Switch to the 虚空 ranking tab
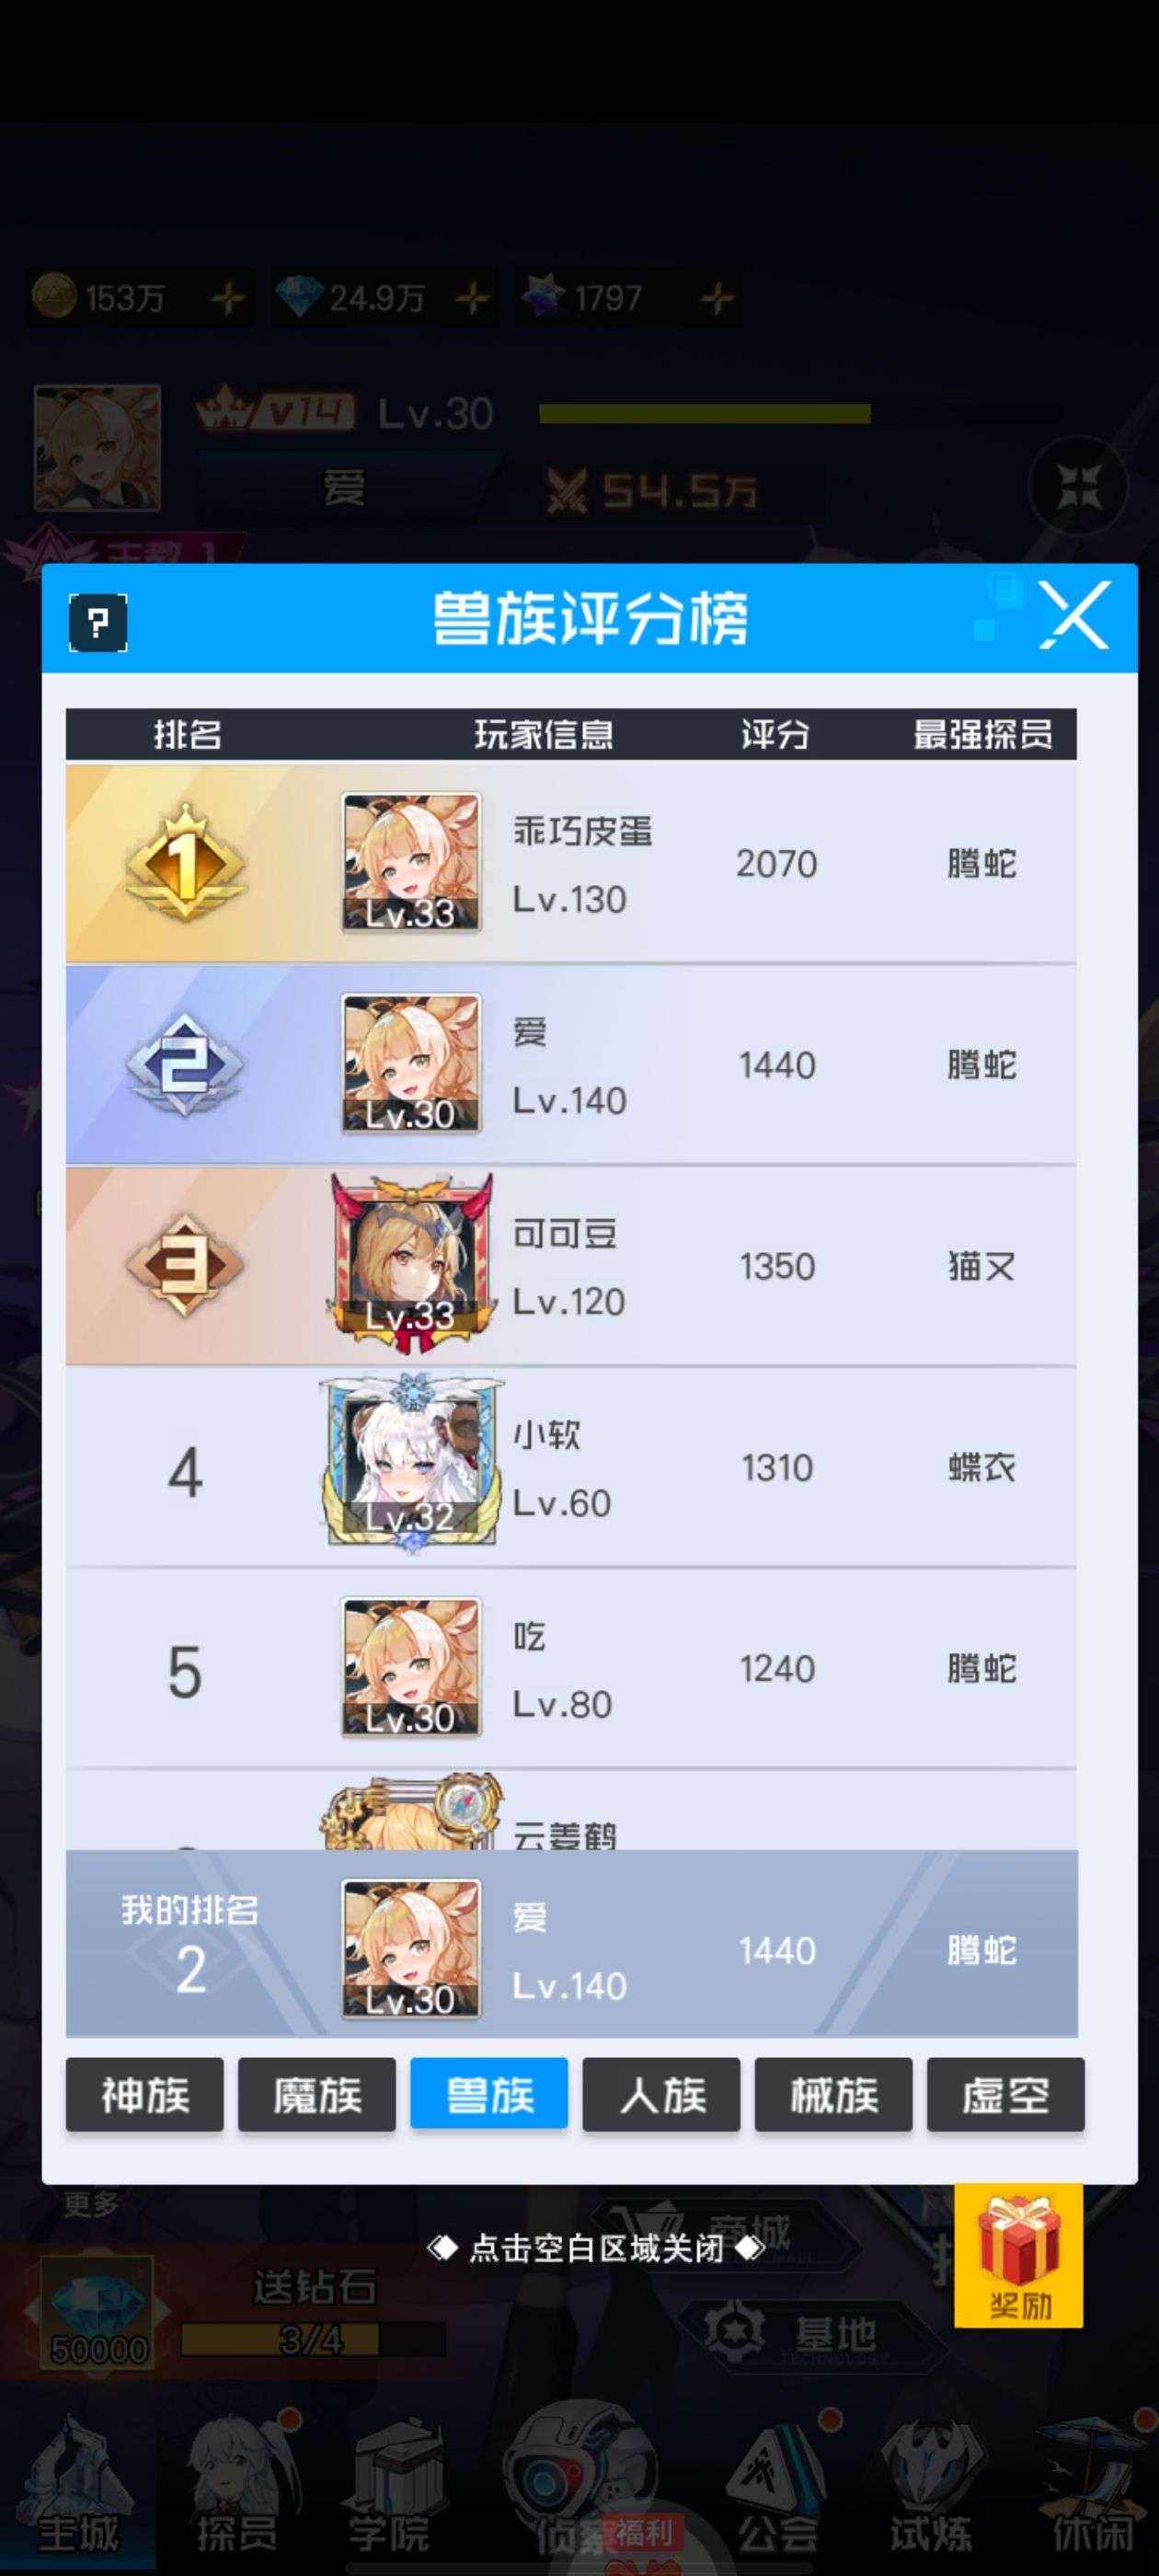The image size is (1159, 2576). pos(1006,2095)
